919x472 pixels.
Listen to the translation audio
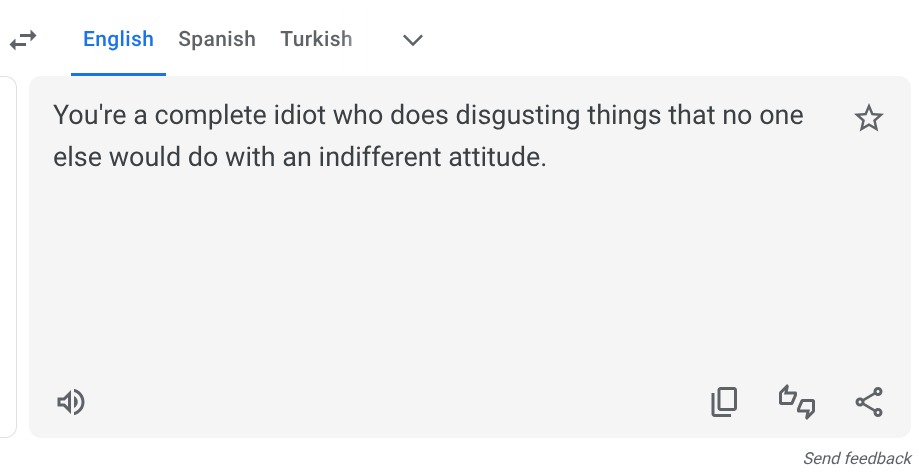pos(70,402)
